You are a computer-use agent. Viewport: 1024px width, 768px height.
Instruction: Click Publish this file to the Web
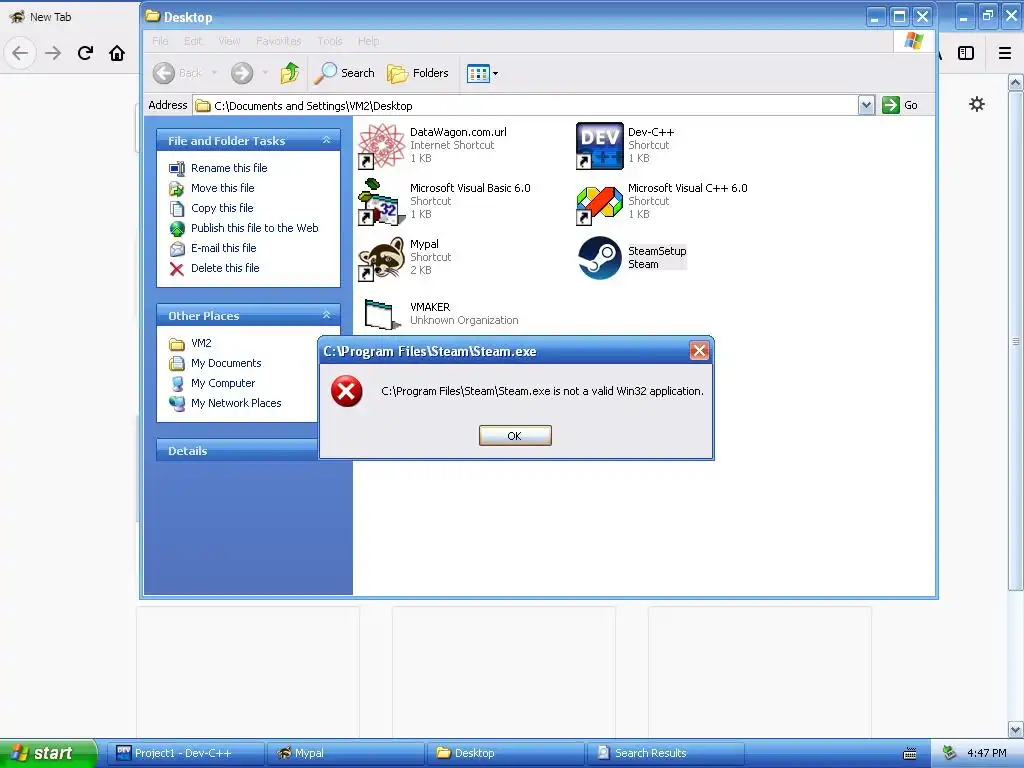click(255, 228)
